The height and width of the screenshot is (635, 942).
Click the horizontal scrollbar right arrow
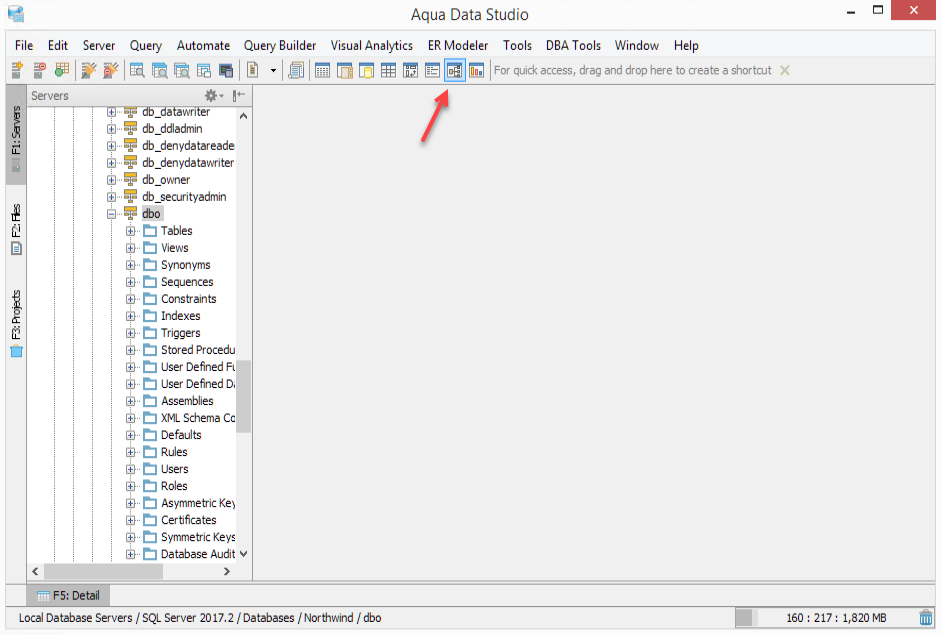coord(226,571)
